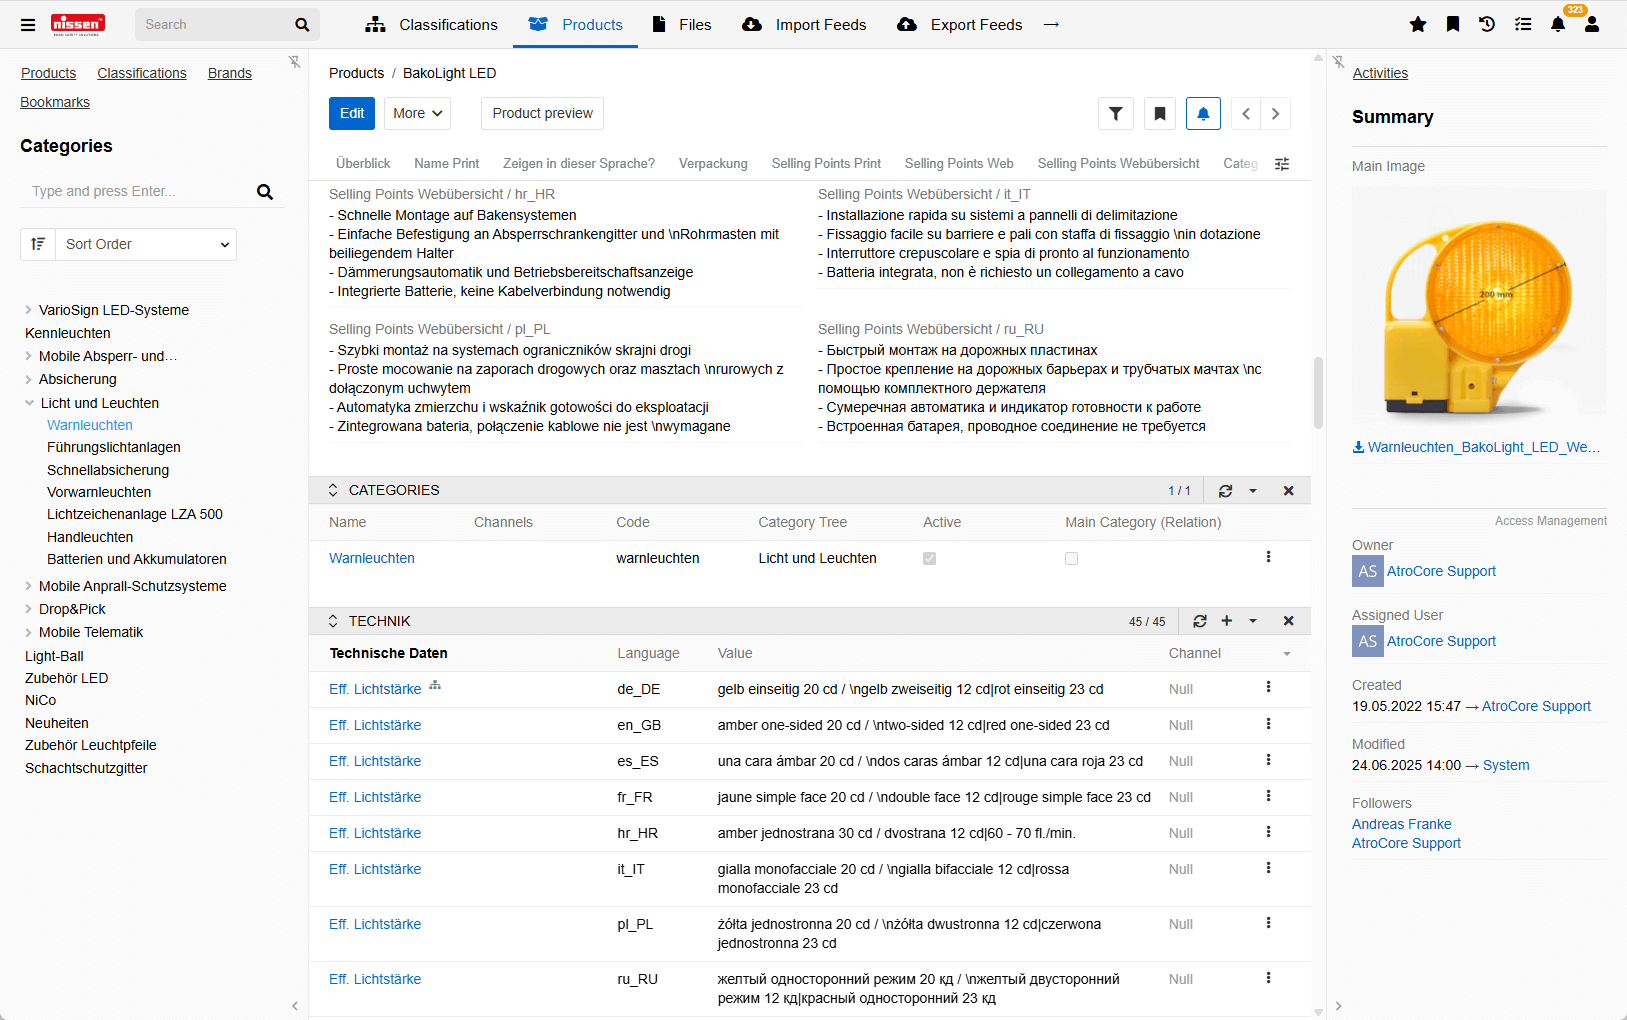
Task: Refresh the CATEGORIES panel
Action: pyautogui.click(x=1225, y=491)
